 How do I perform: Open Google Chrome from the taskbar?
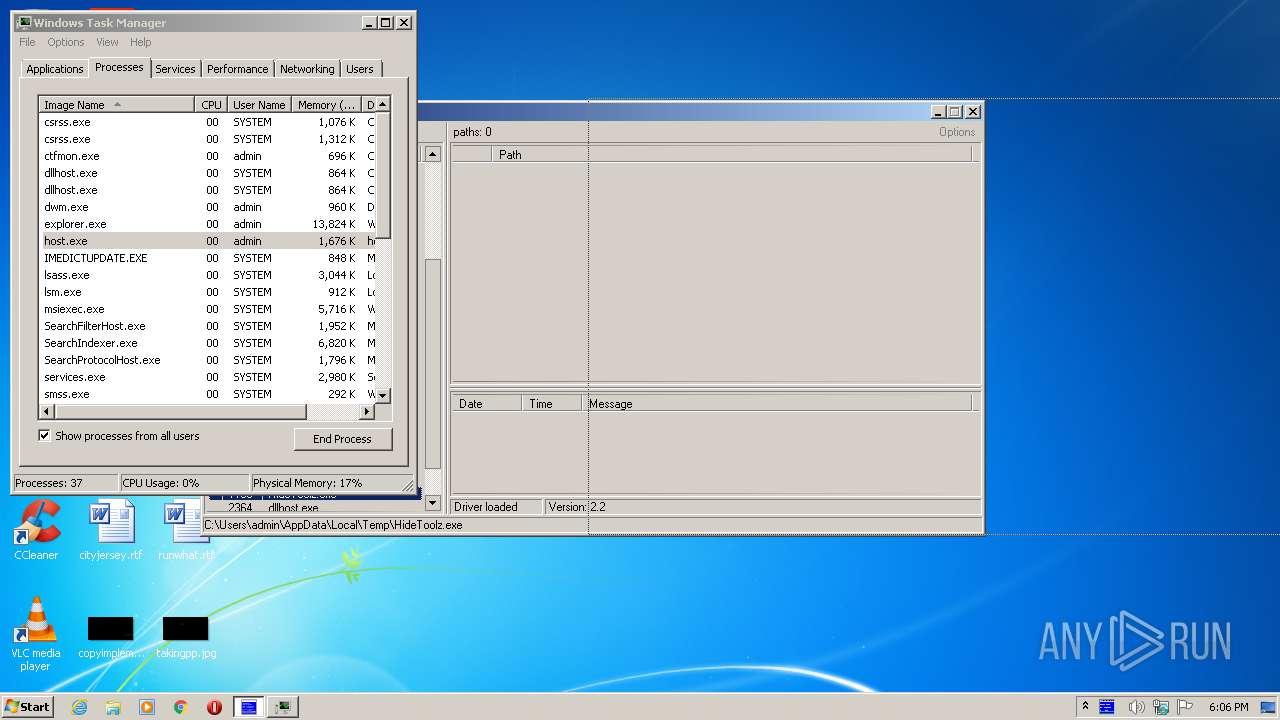coord(181,707)
